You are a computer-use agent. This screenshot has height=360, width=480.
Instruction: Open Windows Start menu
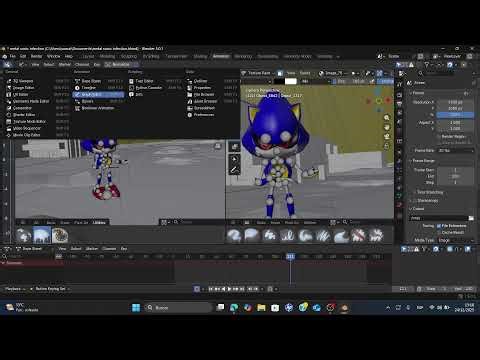(136, 308)
